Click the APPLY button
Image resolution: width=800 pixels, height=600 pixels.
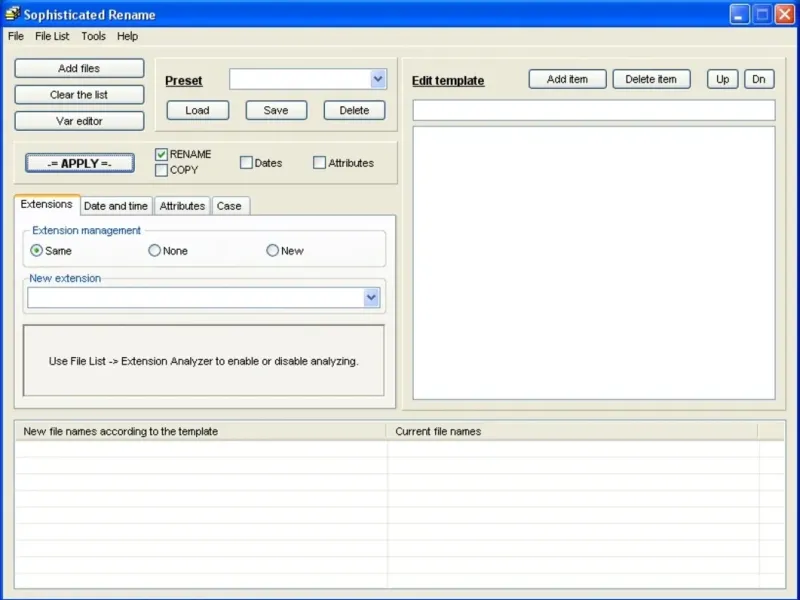pyautogui.click(x=80, y=163)
